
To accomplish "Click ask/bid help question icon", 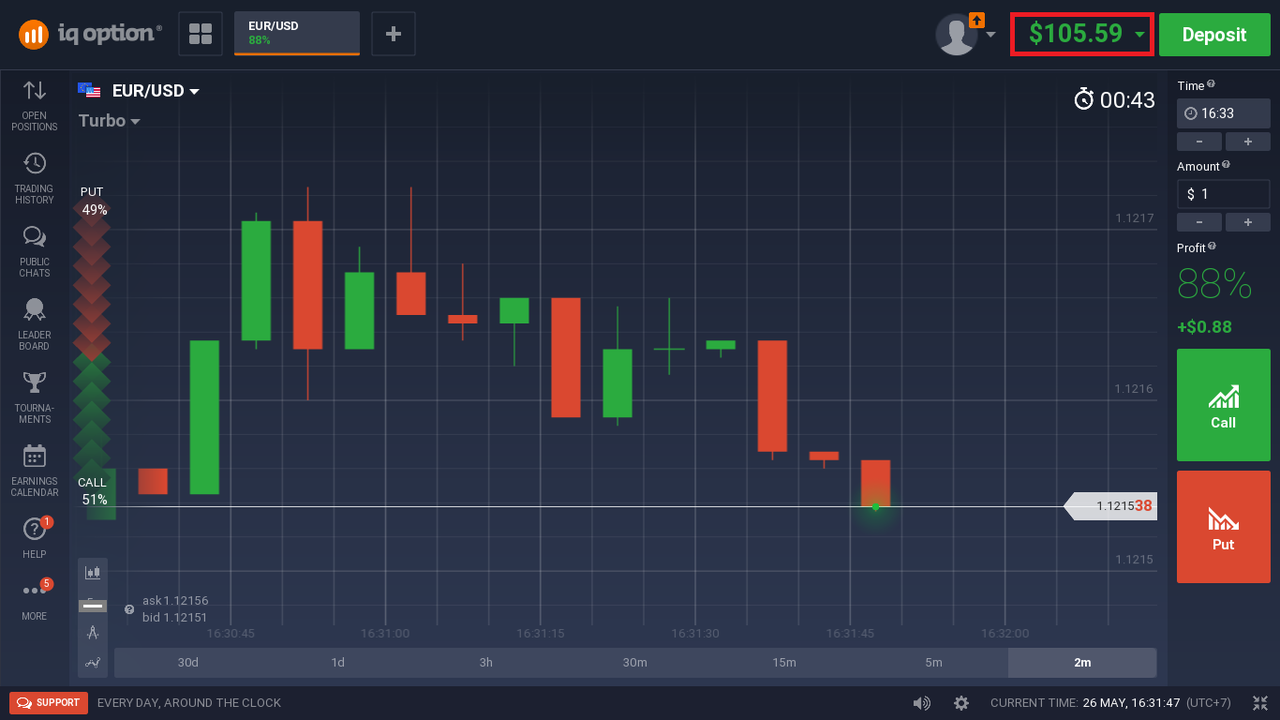I will pos(129,609).
